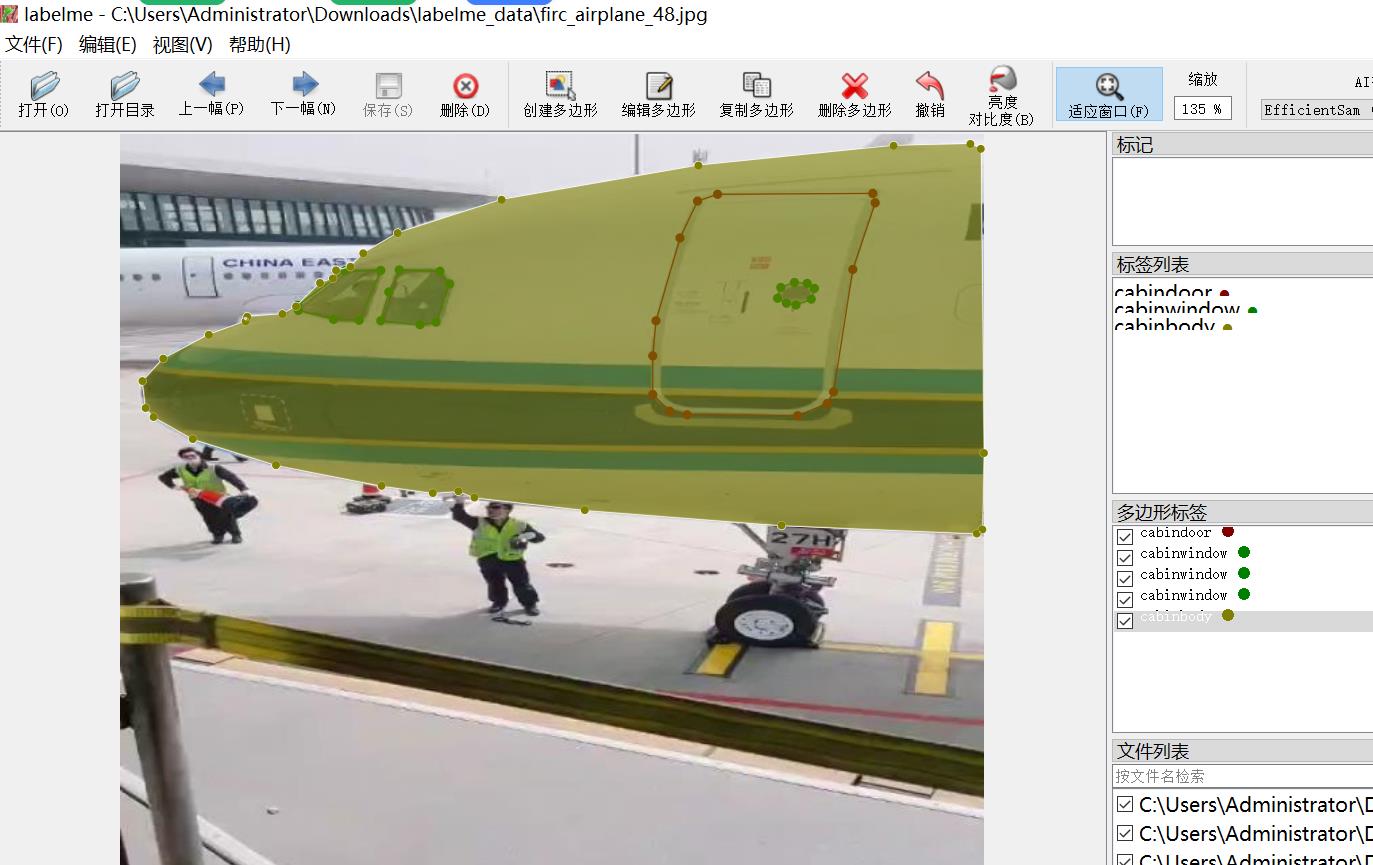This screenshot has height=865, width=1373.
Task: Open the 视图(V) menu
Action: (x=182, y=45)
